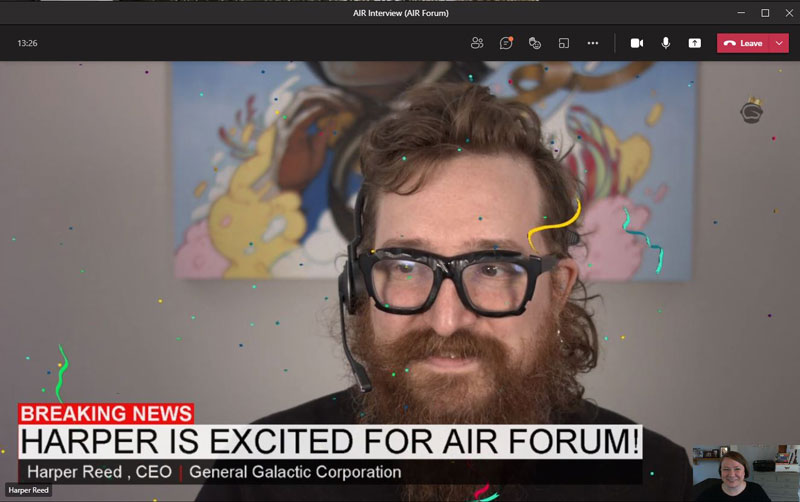The image size is (800, 502).
Task: Leave the meeting
Action: (x=743, y=43)
